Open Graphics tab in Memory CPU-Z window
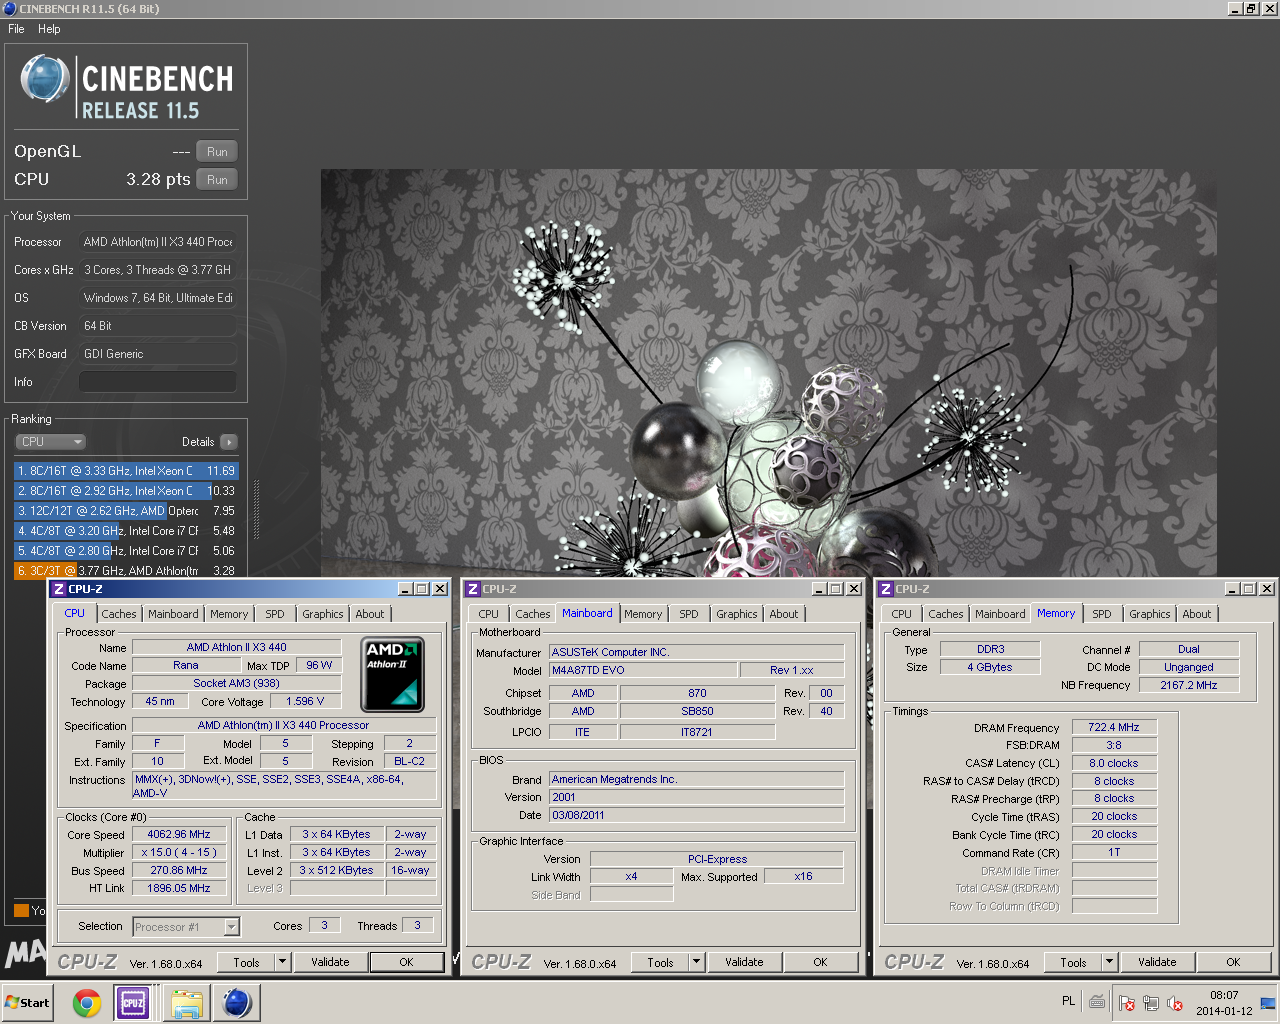The width and height of the screenshot is (1280, 1024). [1150, 614]
